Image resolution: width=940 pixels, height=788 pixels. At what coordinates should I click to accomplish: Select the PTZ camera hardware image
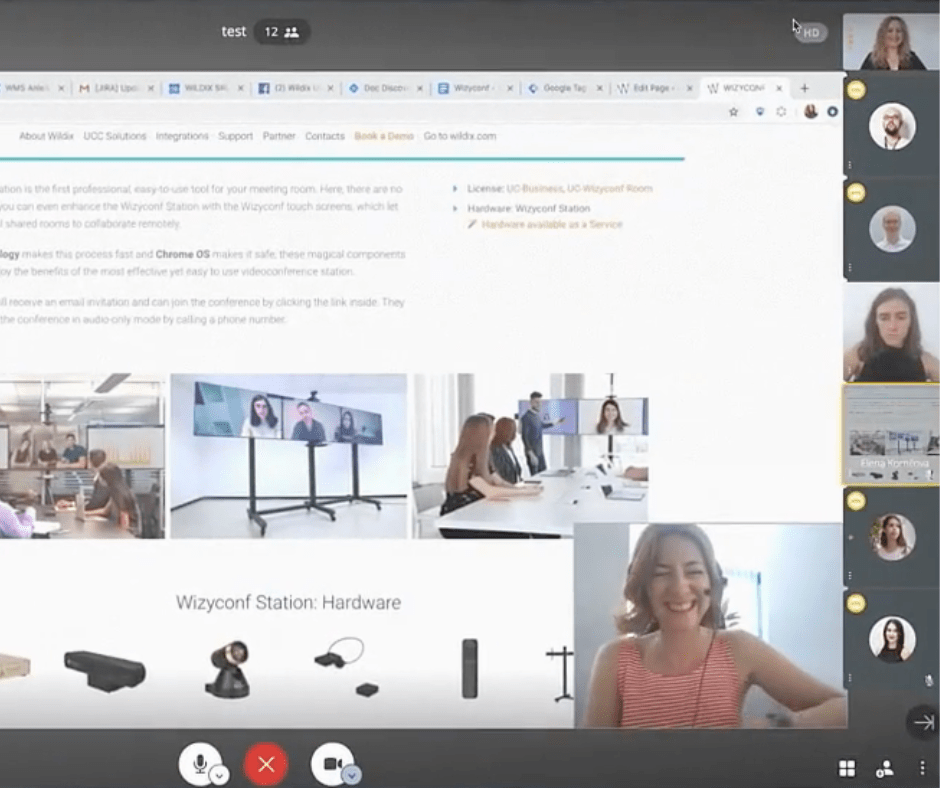(228, 669)
